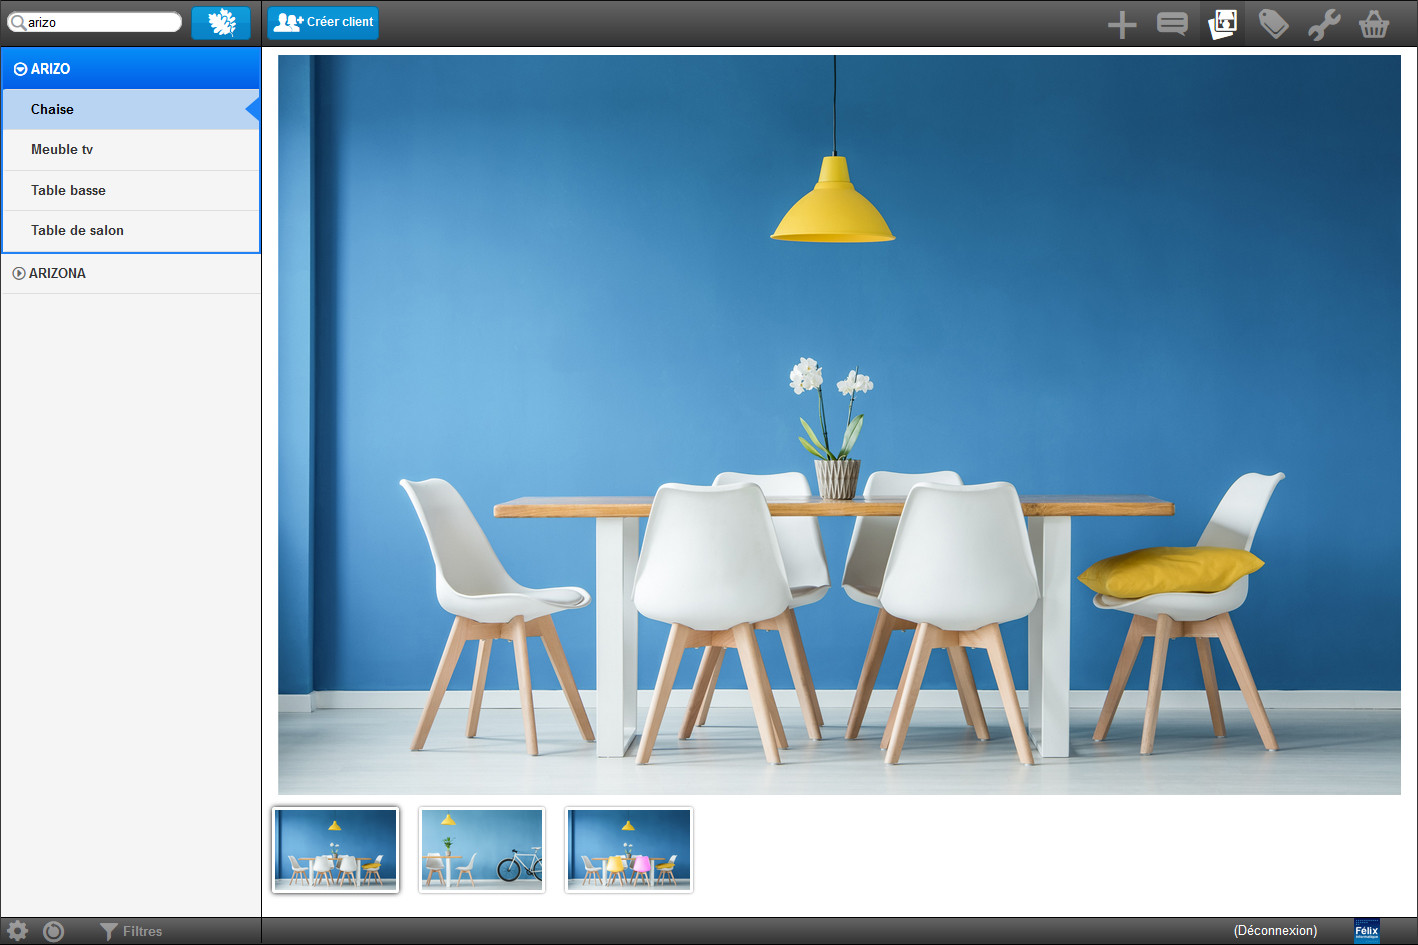
Task: Click the Déconnexion logout link
Action: [x=1275, y=931]
